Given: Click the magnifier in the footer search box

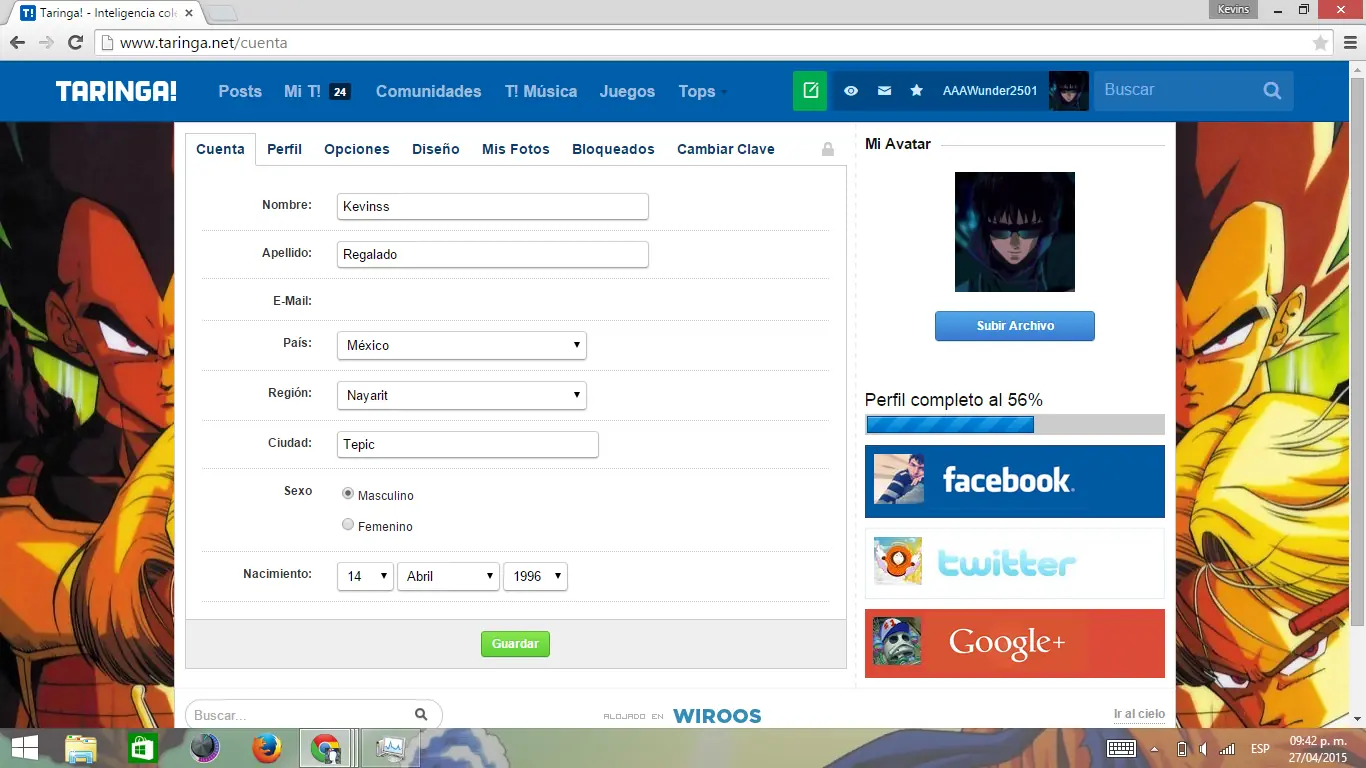Looking at the screenshot, I should (421, 714).
